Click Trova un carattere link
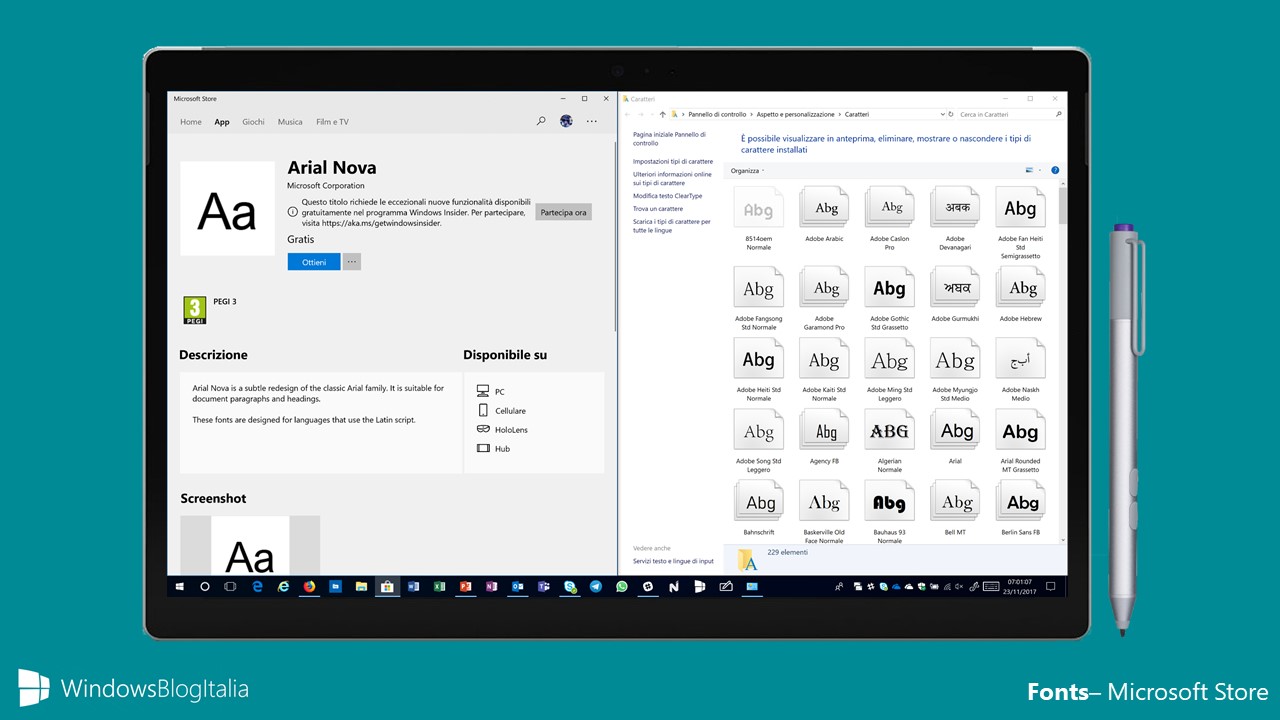Image resolution: width=1280 pixels, height=720 pixels. click(x=658, y=209)
